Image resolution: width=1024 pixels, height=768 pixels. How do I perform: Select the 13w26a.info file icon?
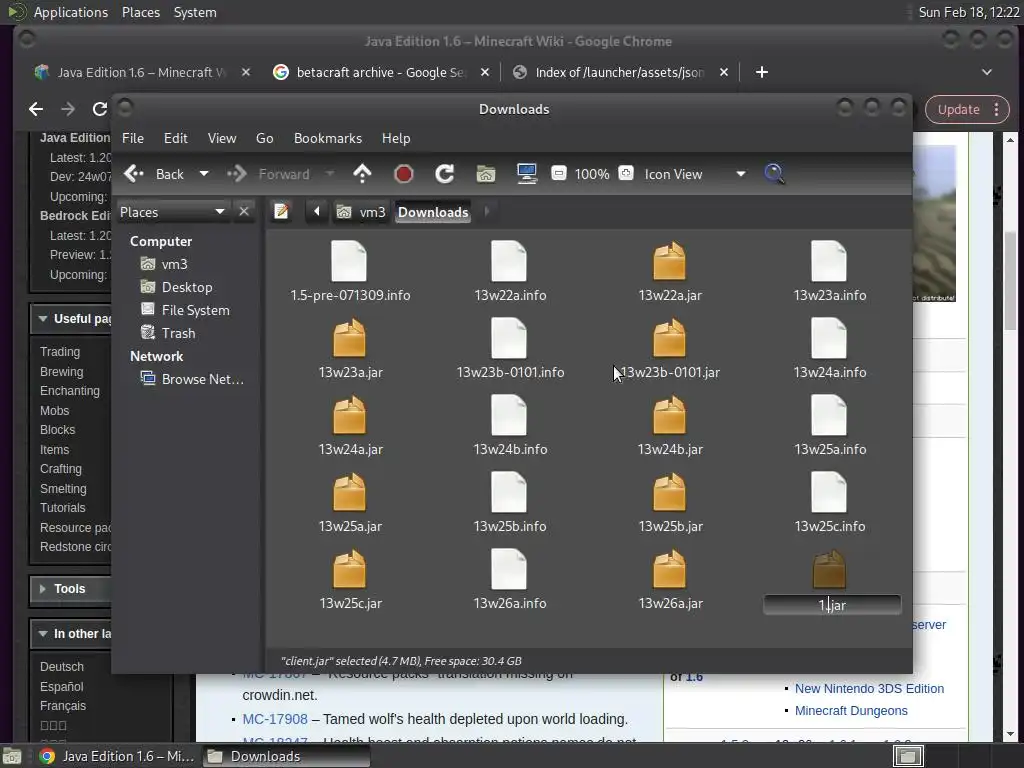click(x=509, y=569)
